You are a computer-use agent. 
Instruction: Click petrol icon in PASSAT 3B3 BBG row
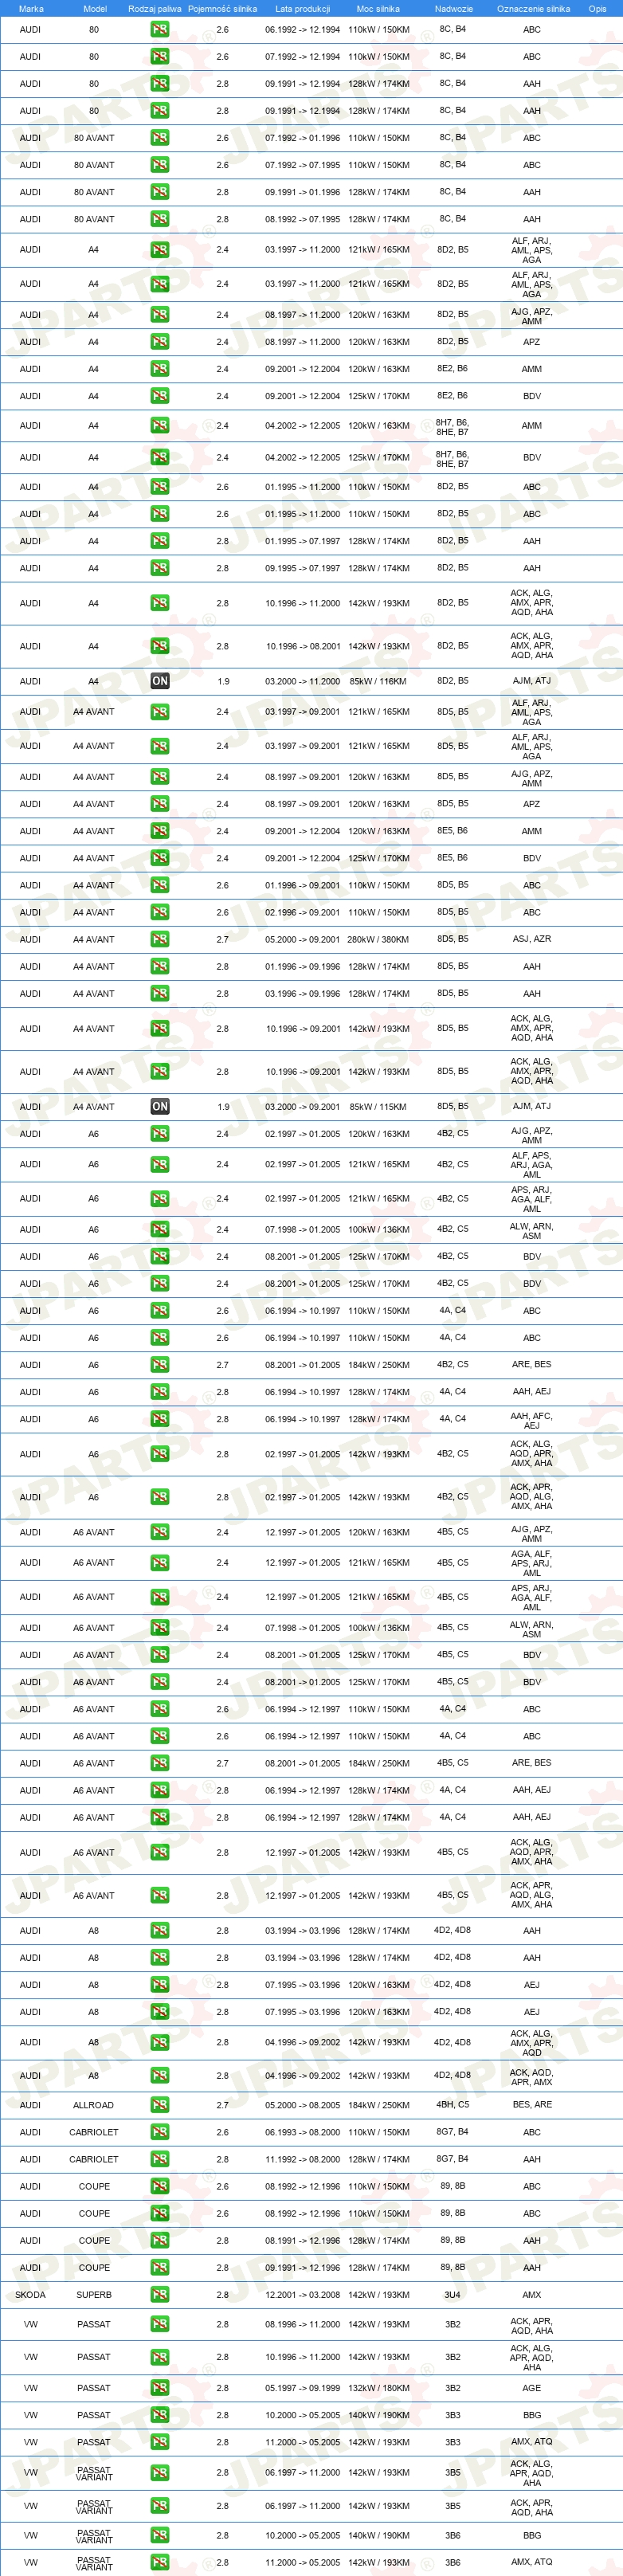[160, 2415]
